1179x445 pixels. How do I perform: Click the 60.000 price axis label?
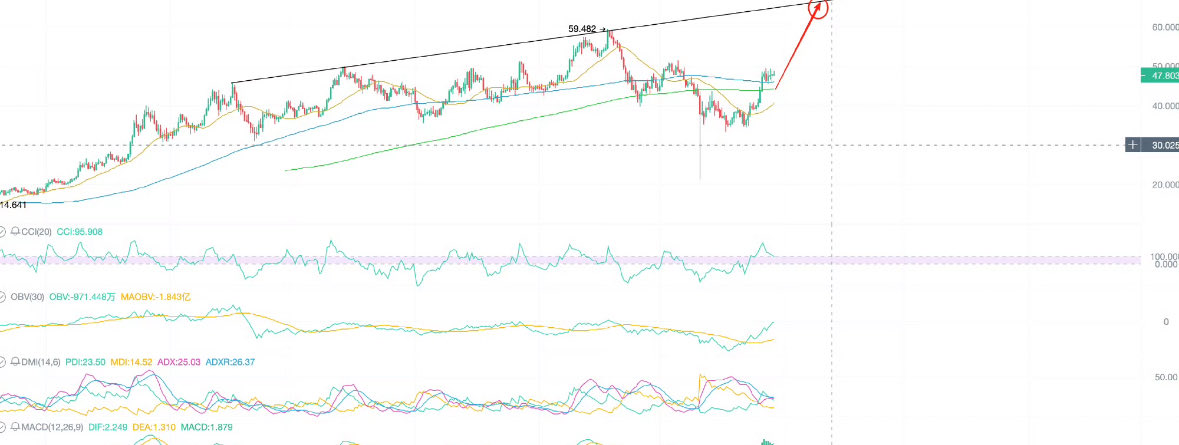(x=1165, y=27)
